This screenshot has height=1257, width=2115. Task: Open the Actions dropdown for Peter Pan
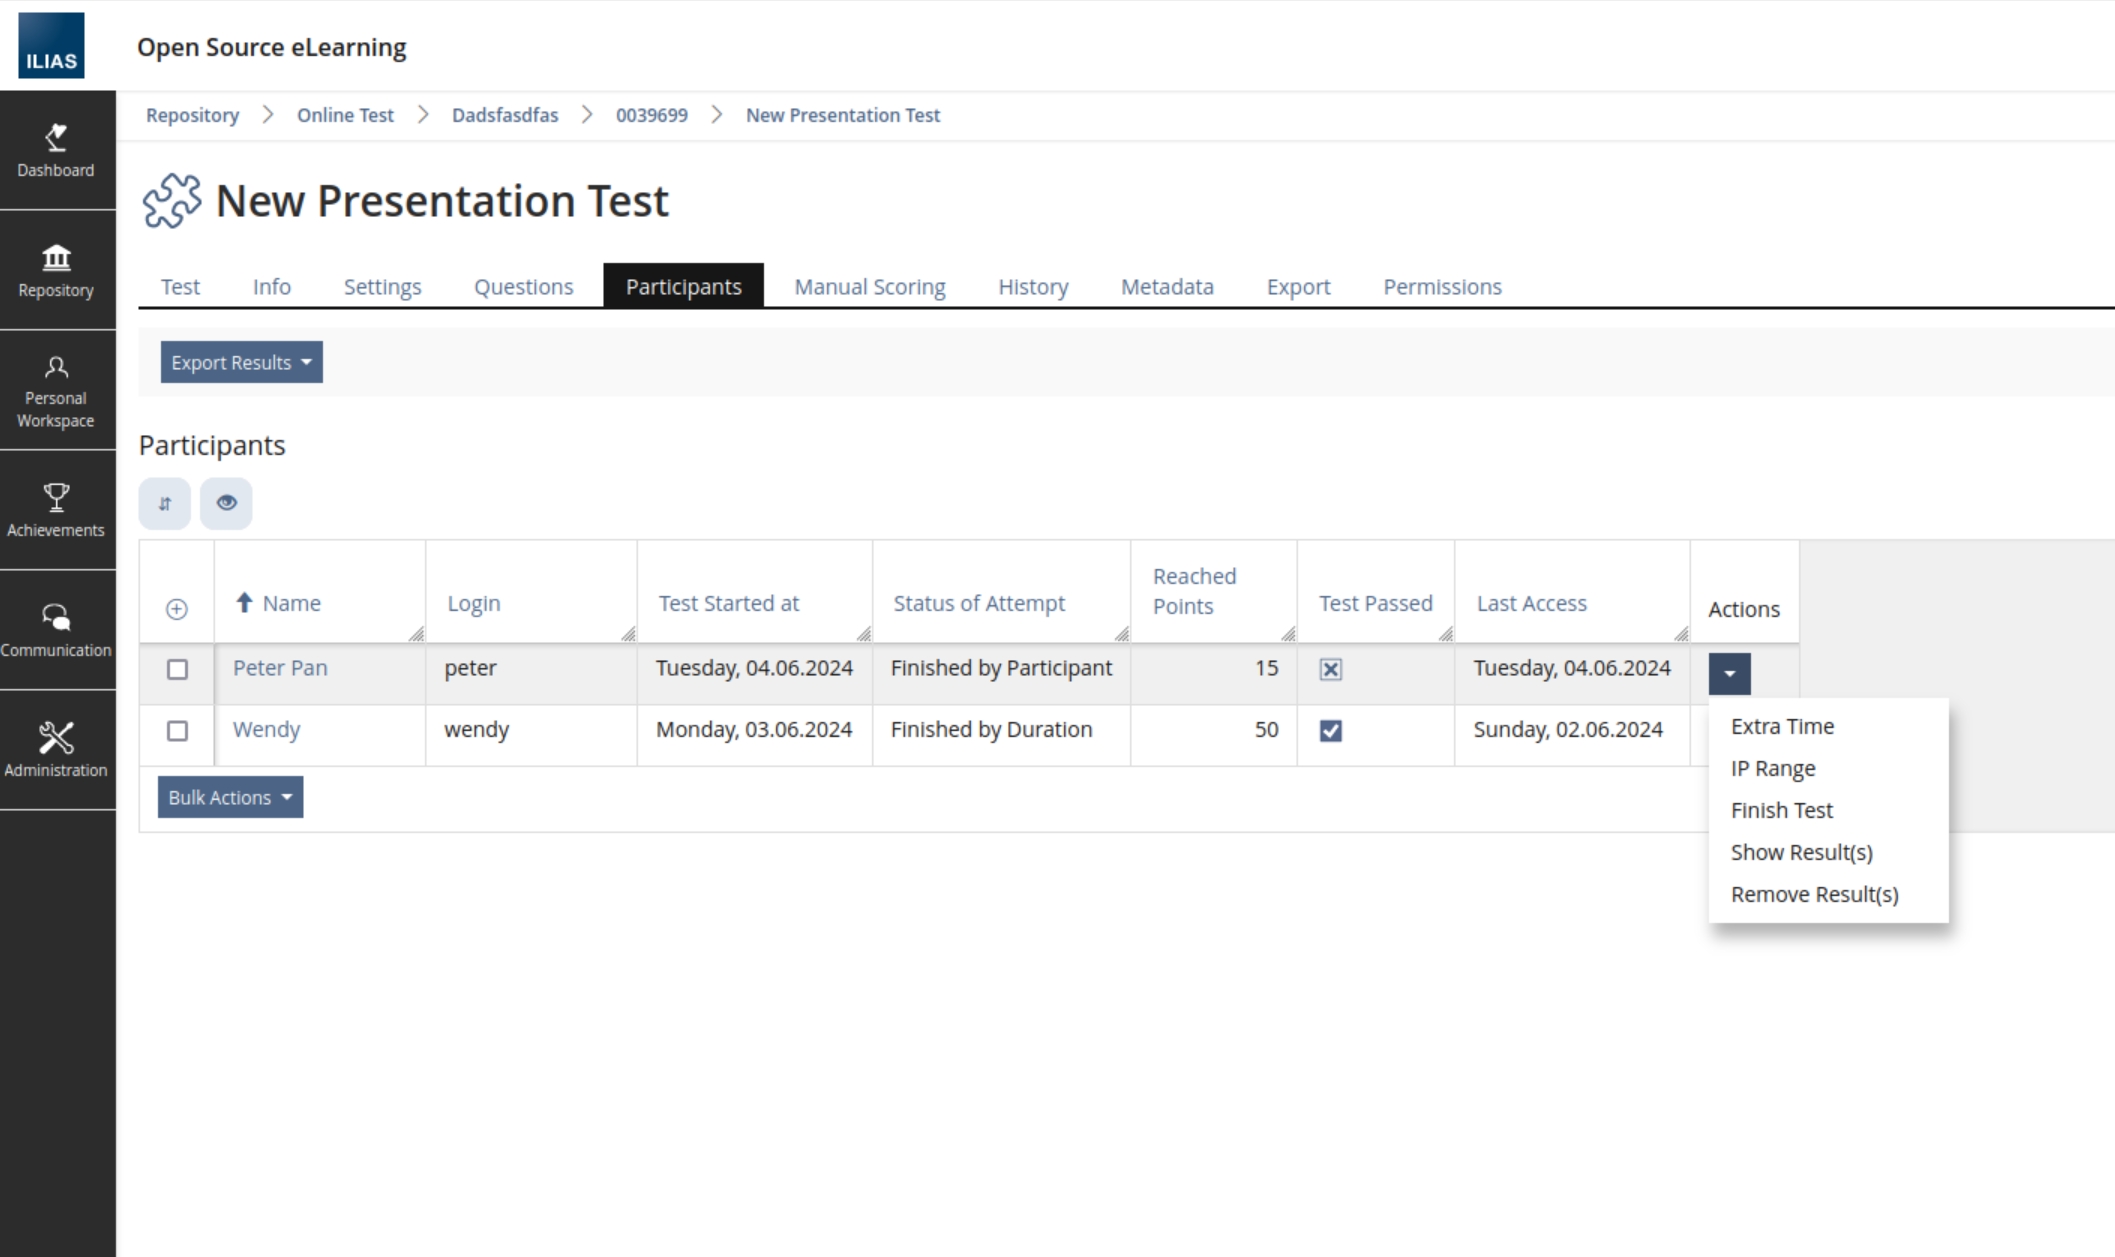tap(1729, 673)
